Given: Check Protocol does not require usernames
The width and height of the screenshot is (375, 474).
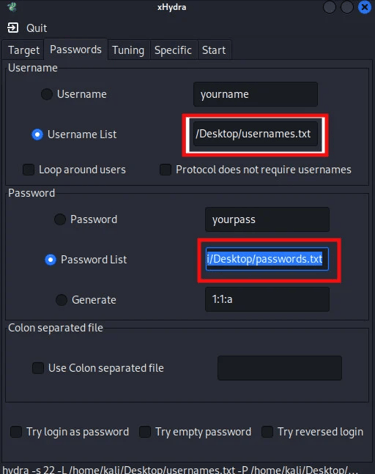Looking at the screenshot, I should pos(165,170).
